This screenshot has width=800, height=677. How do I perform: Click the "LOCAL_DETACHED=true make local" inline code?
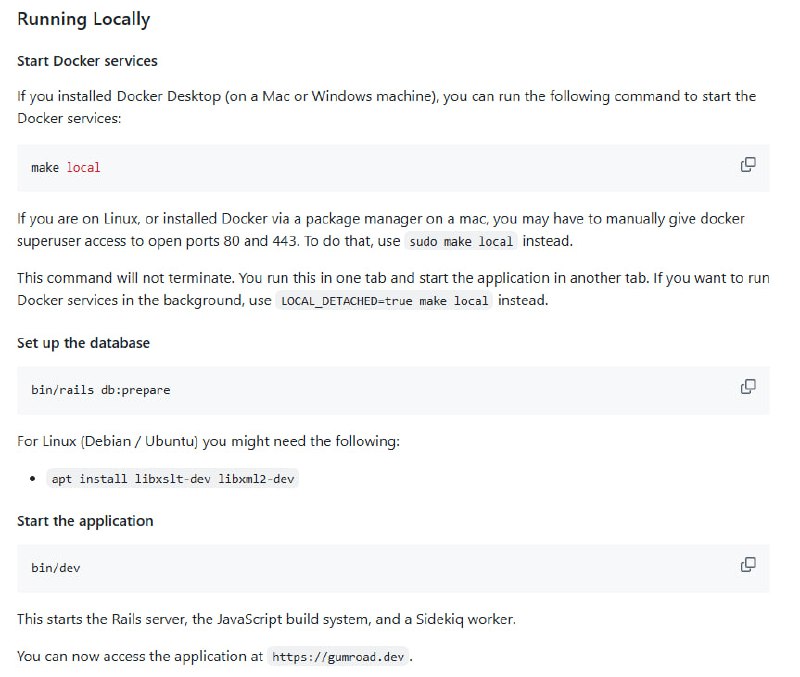384,300
